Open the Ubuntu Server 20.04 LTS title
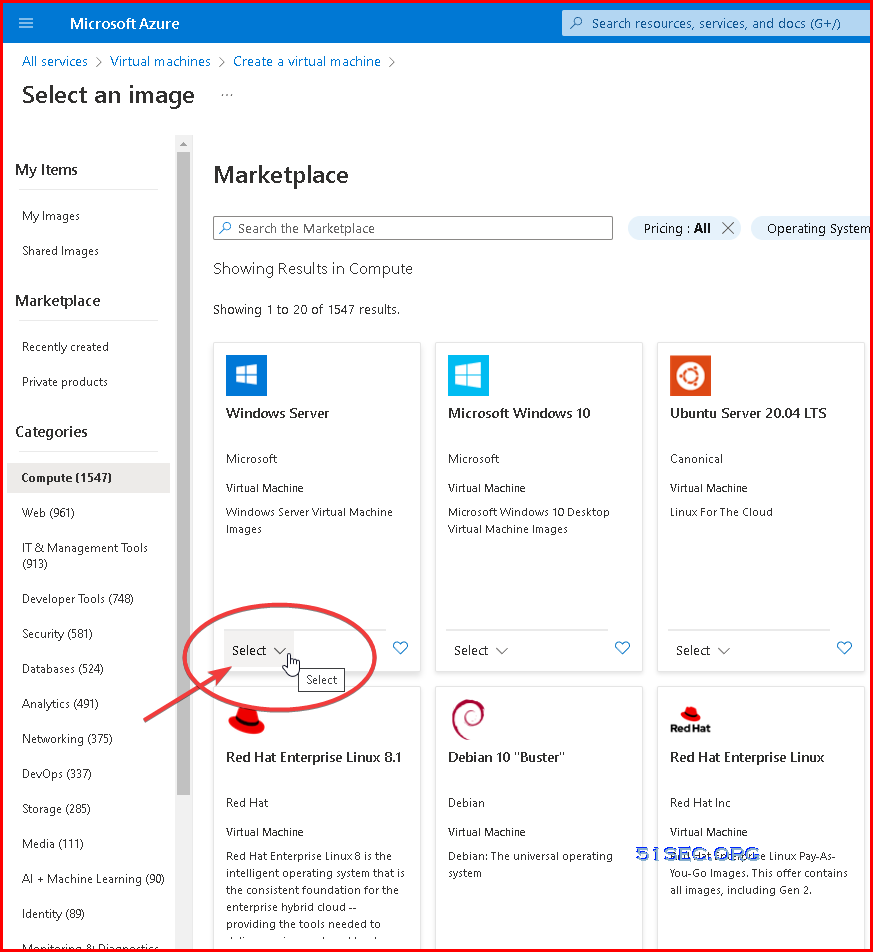This screenshot has height=952, width=873. pyautogui.click(x=748, y=413)
